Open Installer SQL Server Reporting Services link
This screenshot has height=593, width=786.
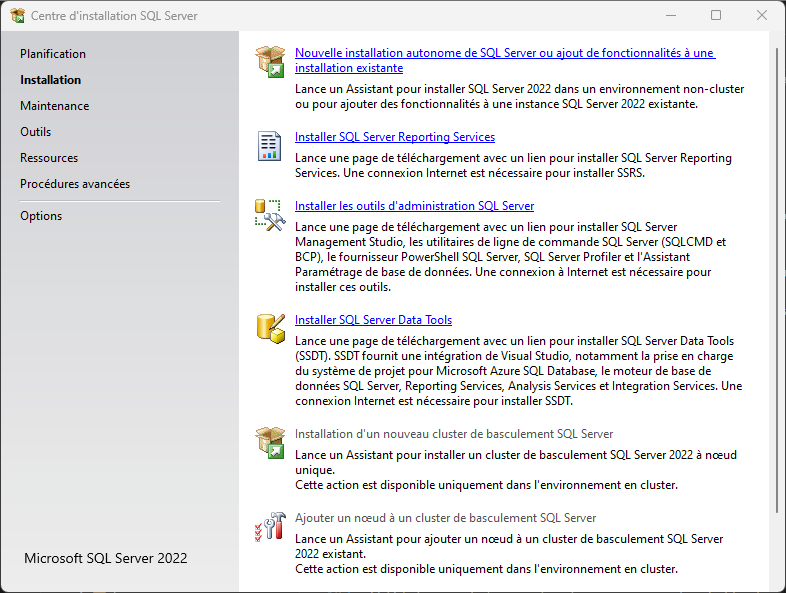tap(395, 137)
